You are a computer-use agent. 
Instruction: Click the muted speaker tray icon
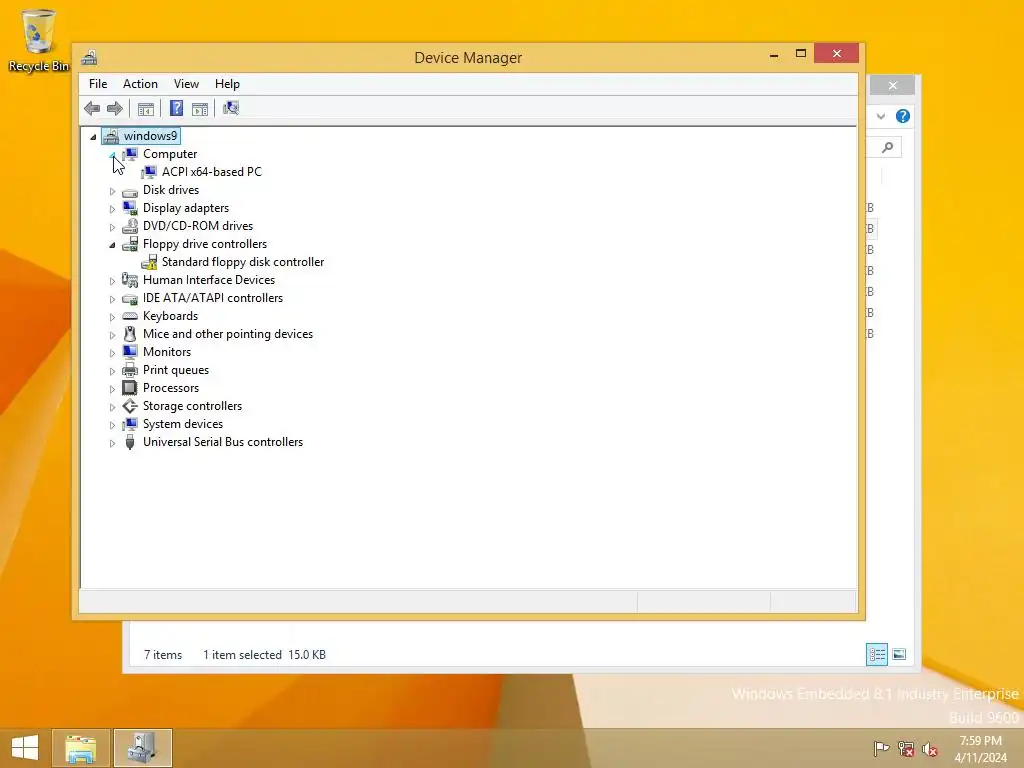coord(930,749)
